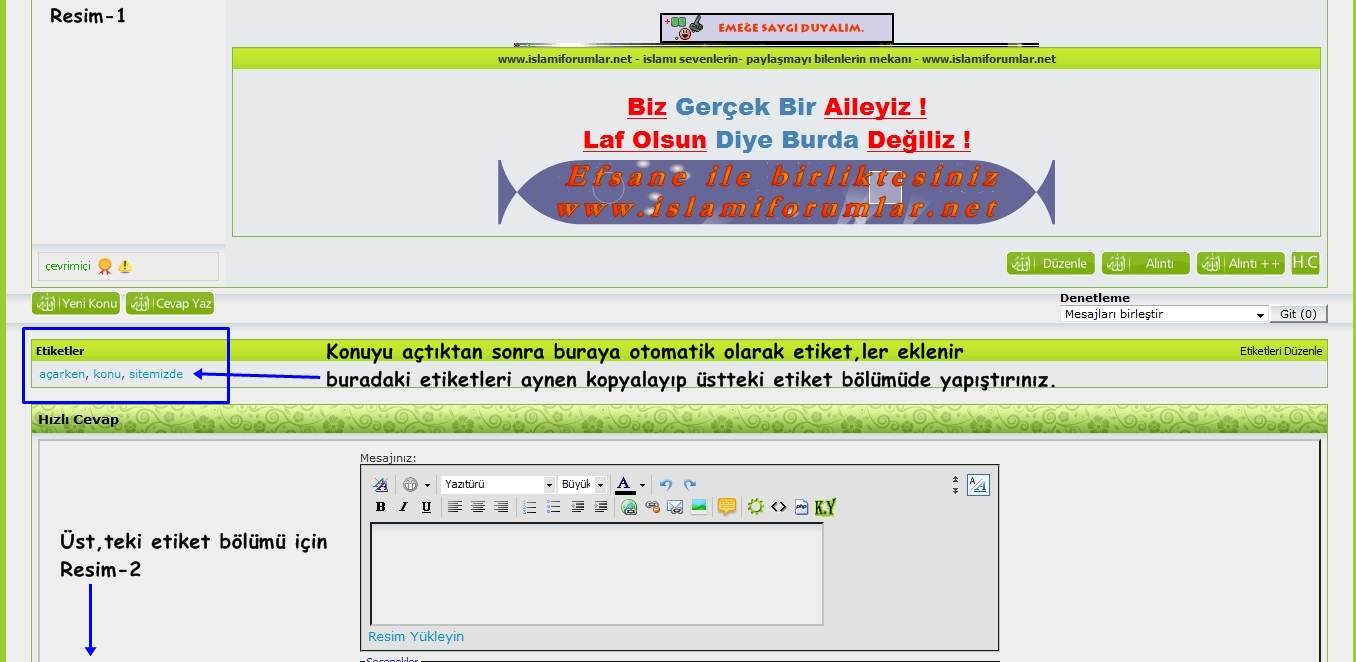The width and height of the screenshot is (1356, 662).
Task: Click the Git (0) button
Action: click(1298, 314)
